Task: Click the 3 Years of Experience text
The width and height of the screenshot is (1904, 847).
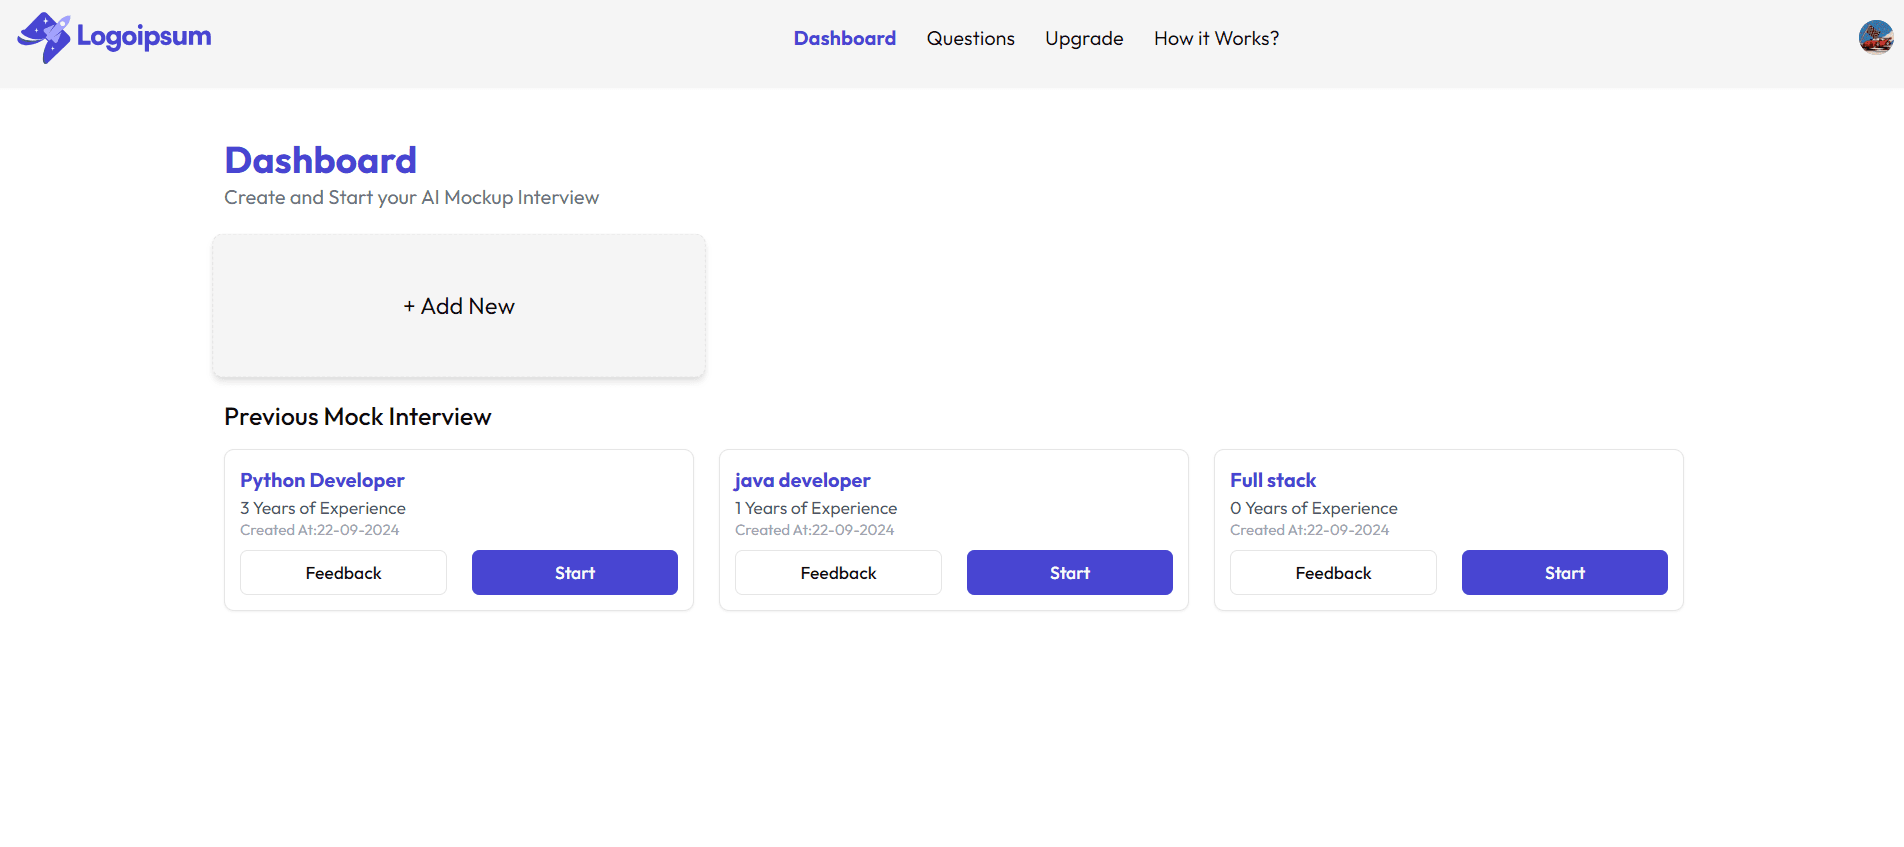Action: click(x=323, y=508)
